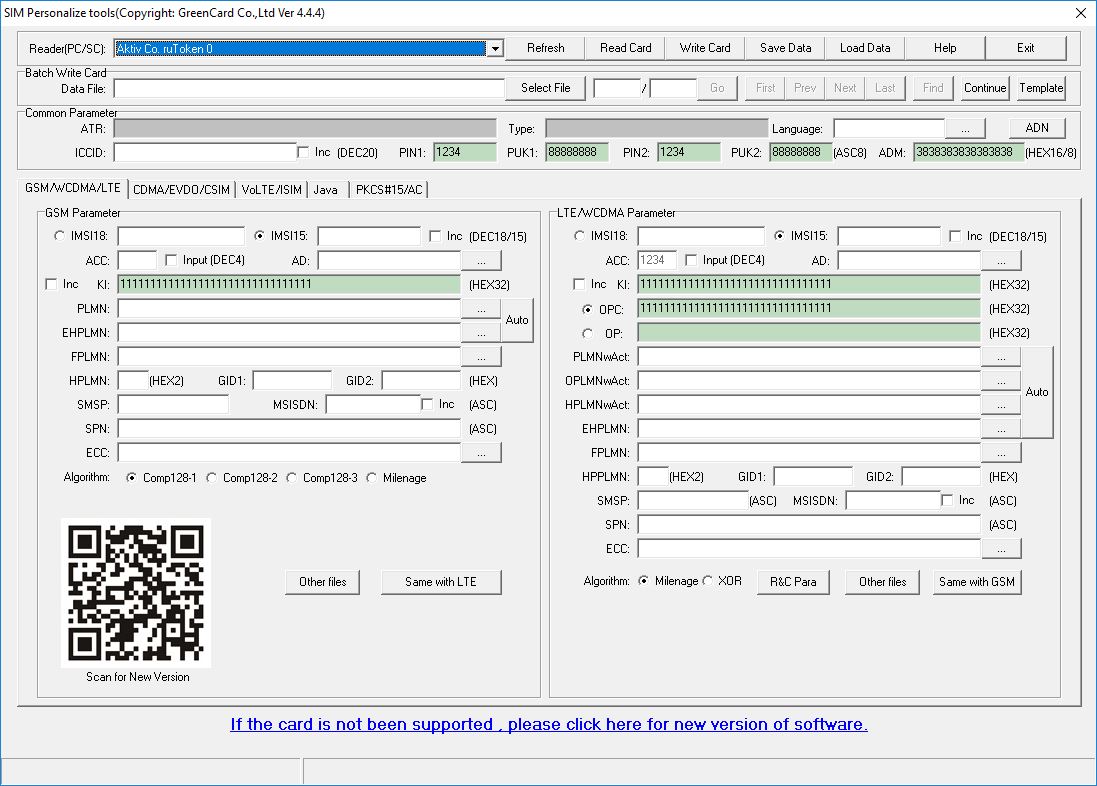Image resolution: width=1097 pixels, height=786 pixels.
Task: Click browse button next to GSM PLMN
Action: (x=481, y=309)
